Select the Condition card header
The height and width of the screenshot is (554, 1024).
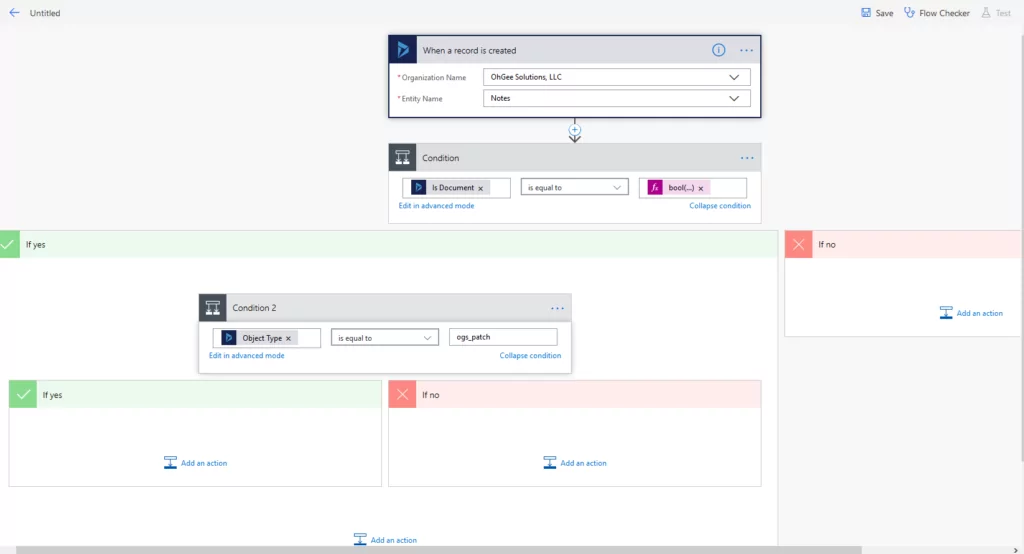coord(575,157)
